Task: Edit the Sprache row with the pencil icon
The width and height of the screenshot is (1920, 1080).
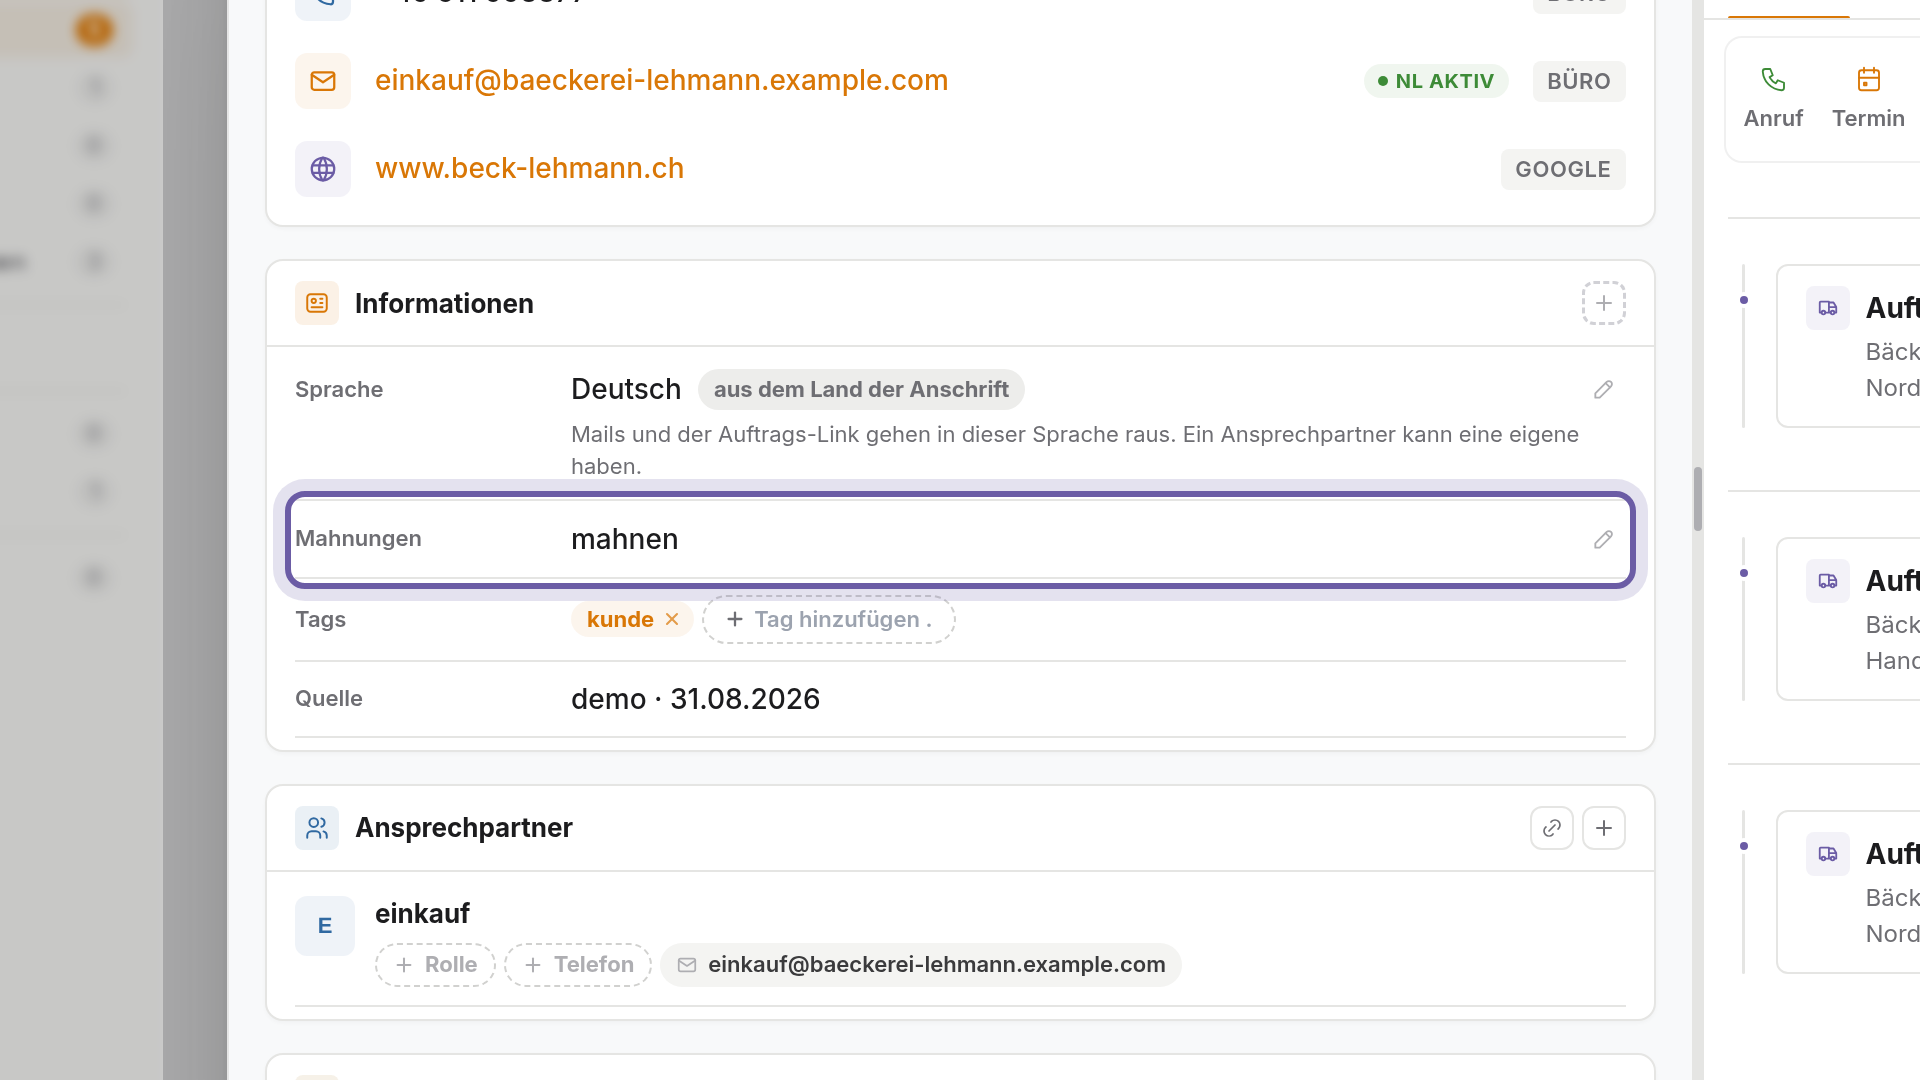Action: pyautogui.click(x=1604, y=390)
